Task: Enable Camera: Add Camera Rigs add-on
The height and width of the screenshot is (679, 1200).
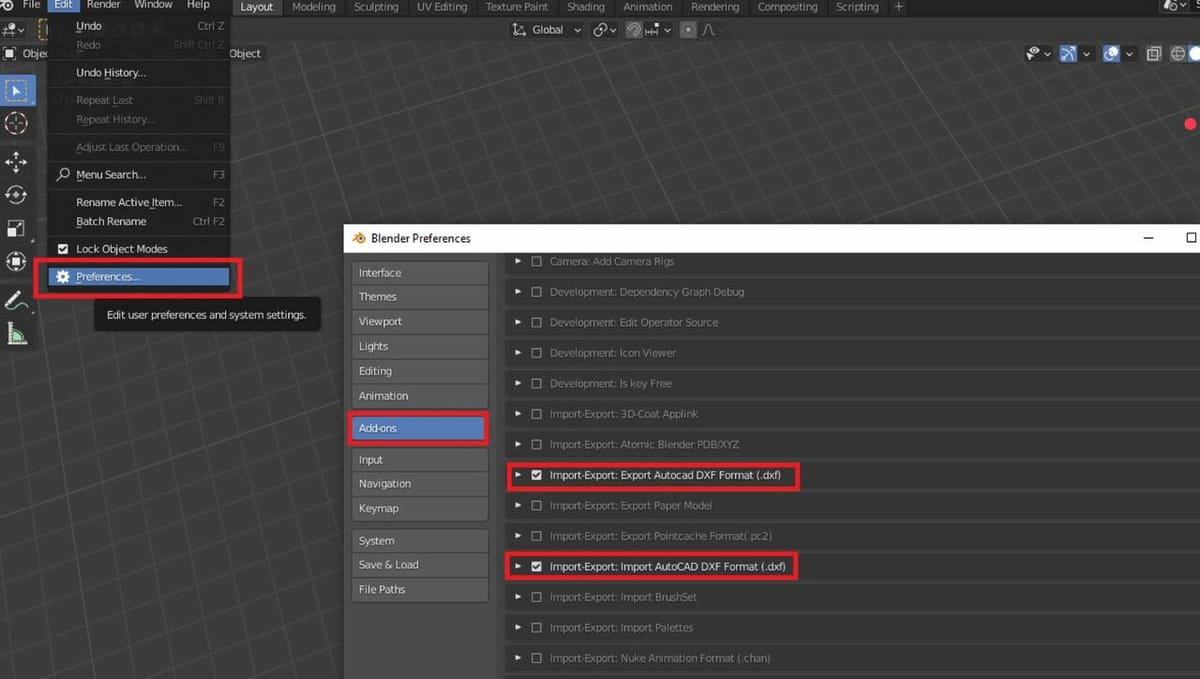Action: click(x=537, y=262)
